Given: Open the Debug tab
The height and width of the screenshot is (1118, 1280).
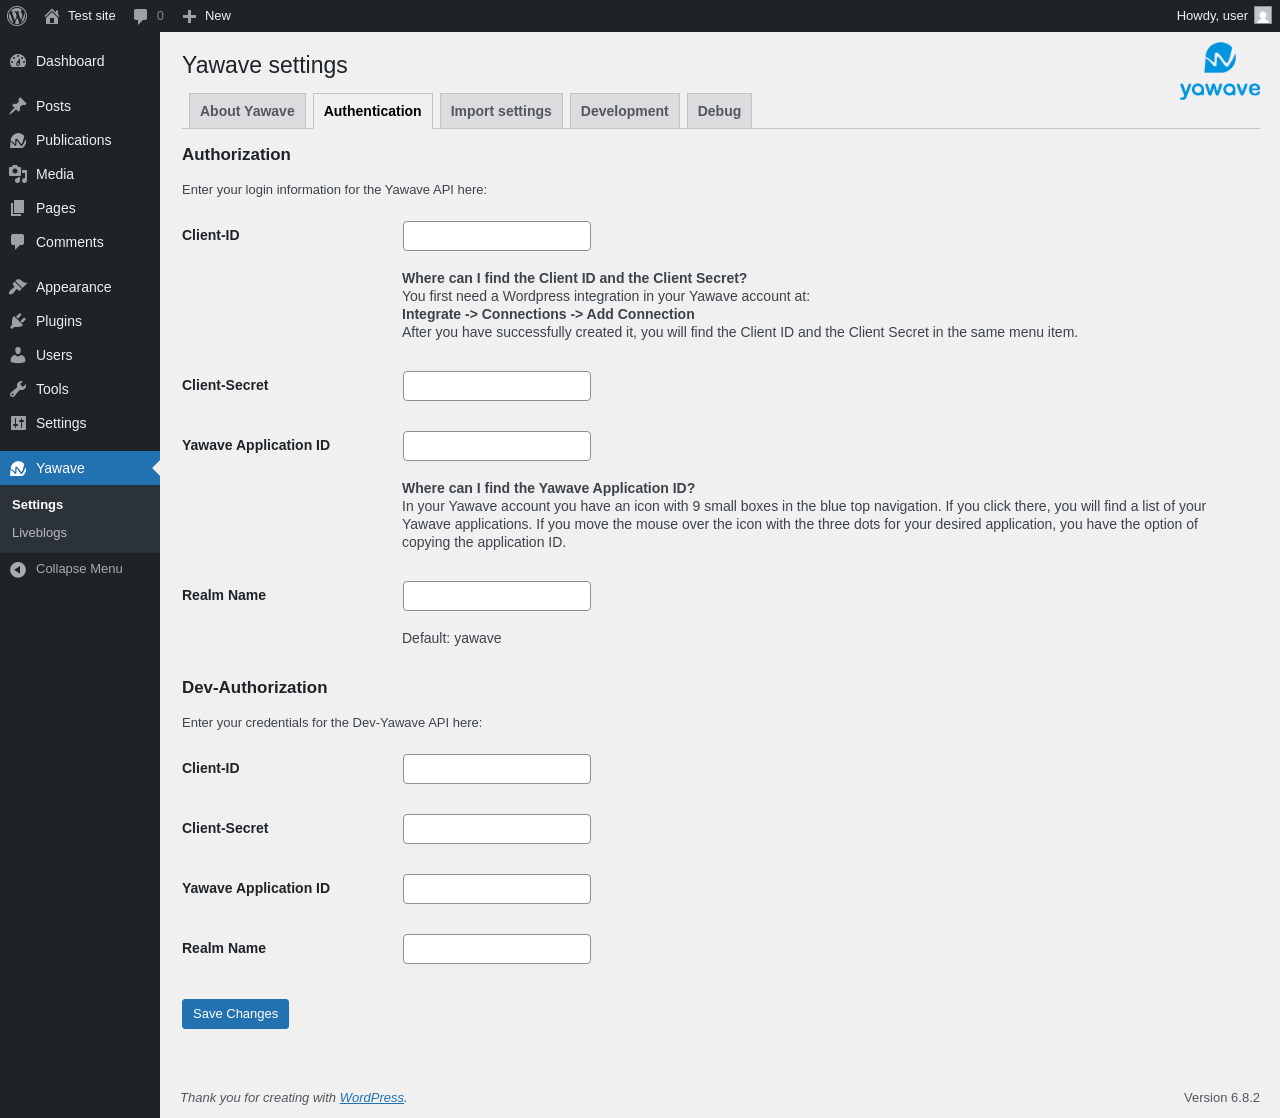Looking at the screenshot, I should click(x=719, y=111).
